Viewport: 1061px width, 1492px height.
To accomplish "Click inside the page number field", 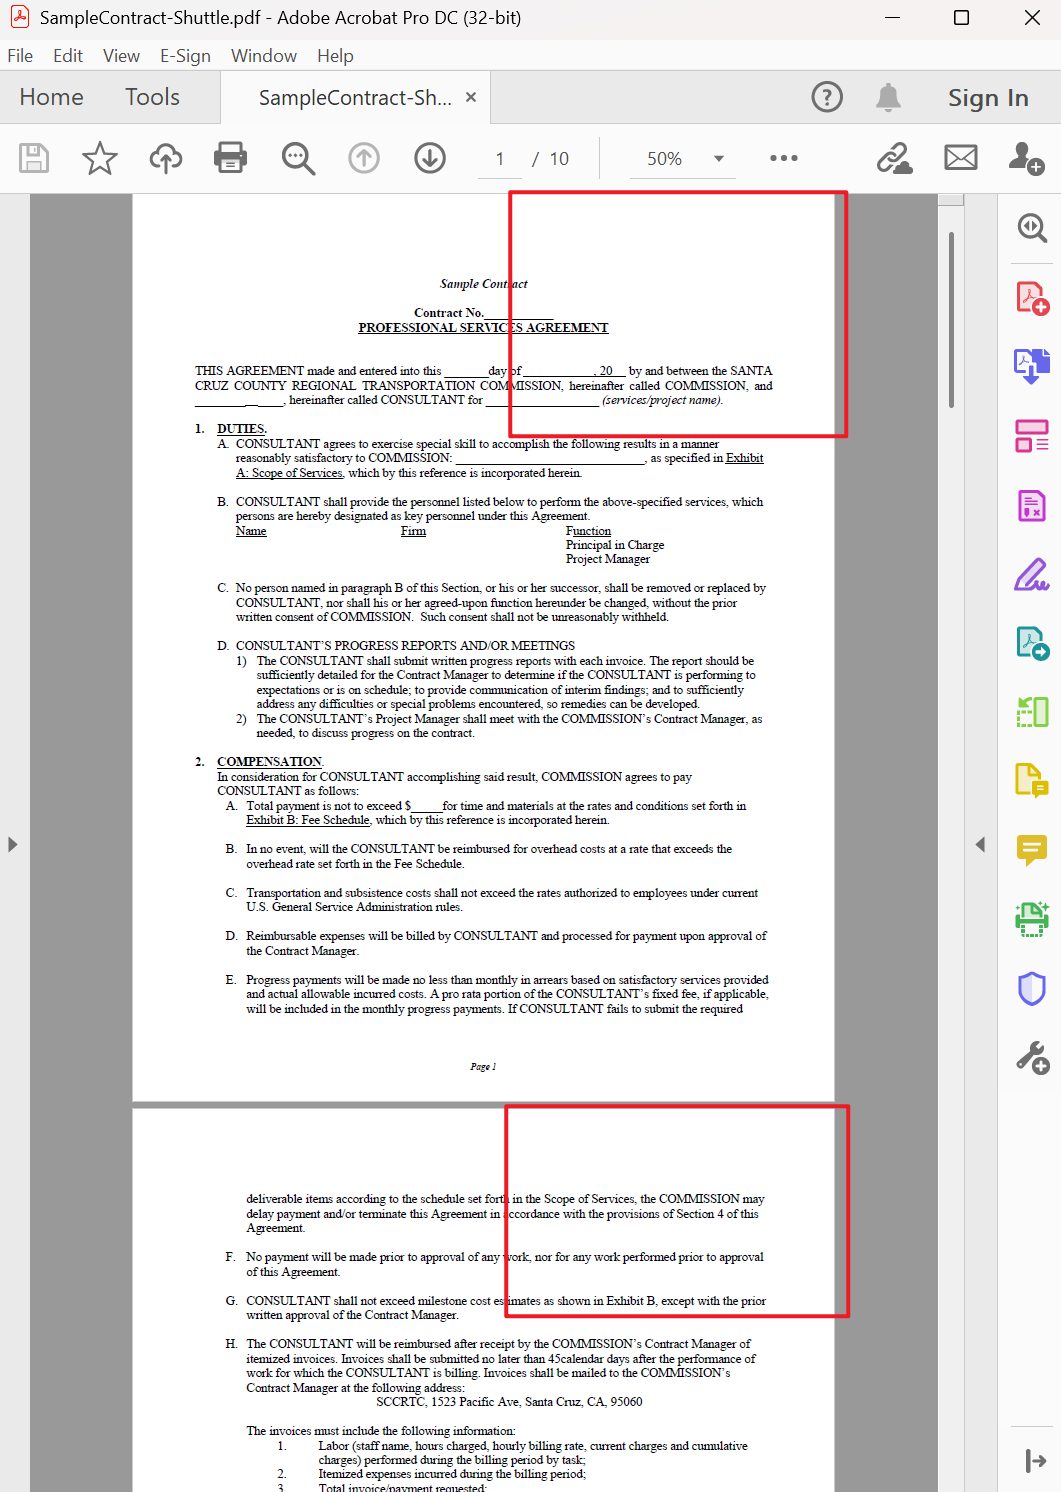I will (499, 158).
